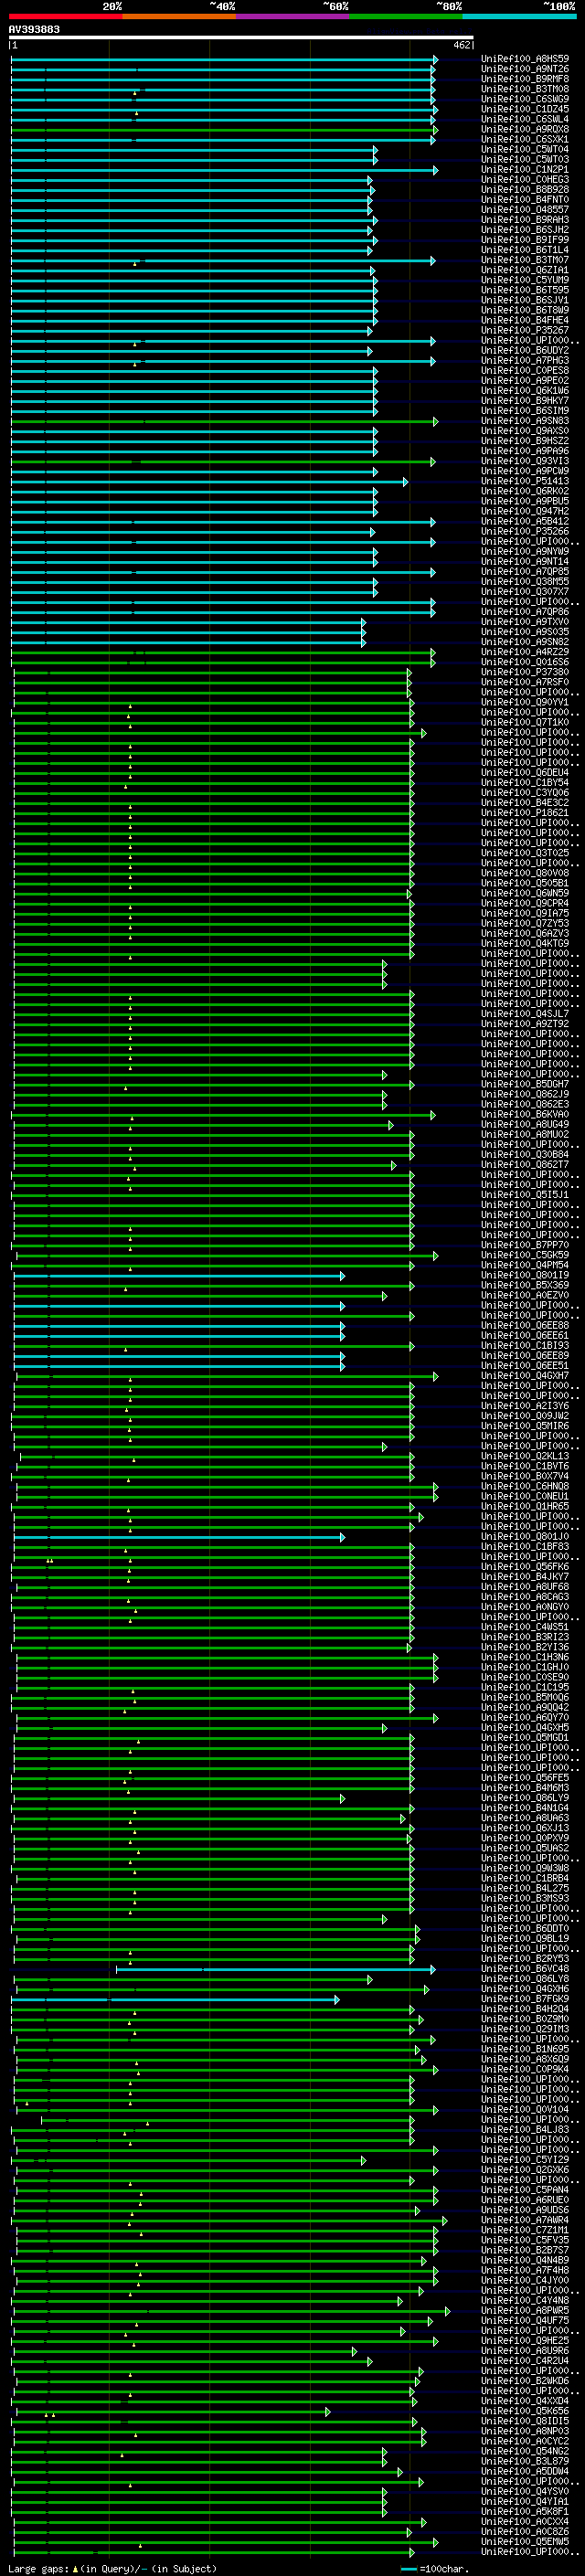Image resolution: width=585 pixels, height=2576 pixels.
Task: Select hit label UniRef100_B9RAH3
Action: point(525,220)
